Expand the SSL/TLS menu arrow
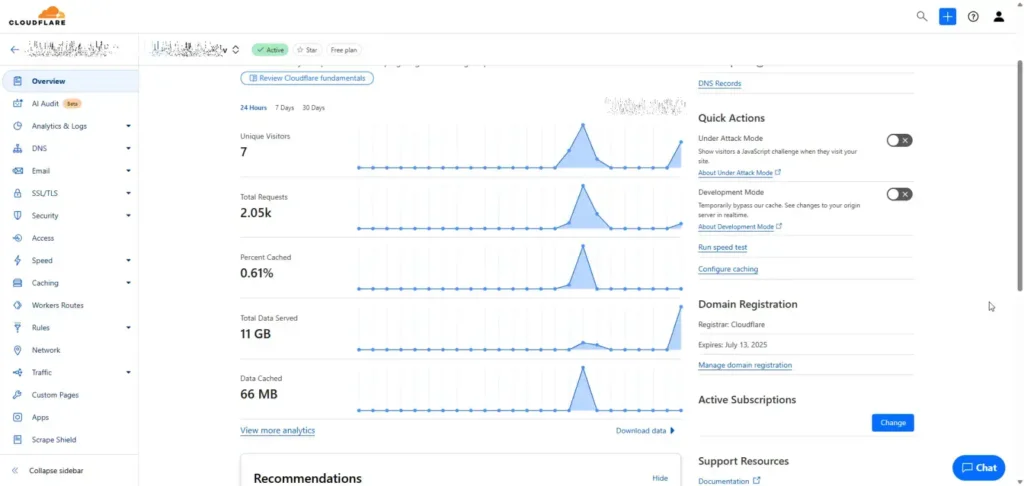The width and height of the screenshot is (1024, 486). click(x=128, y=193)
